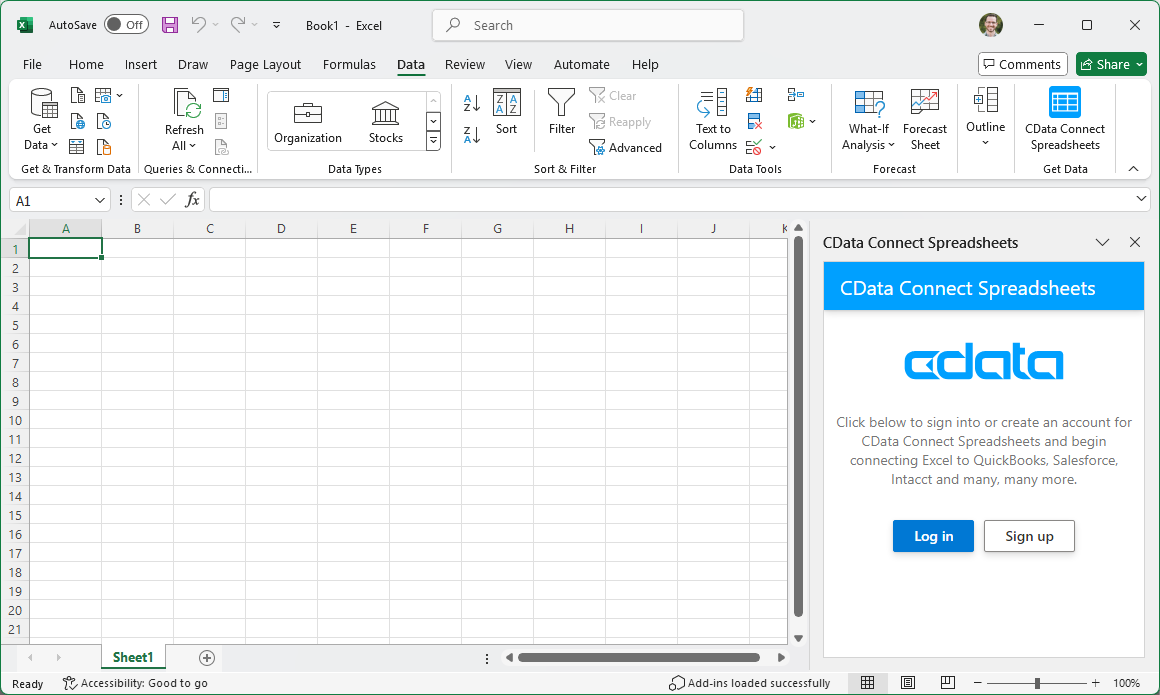Click the Search box in title bar

pos(588,25)
